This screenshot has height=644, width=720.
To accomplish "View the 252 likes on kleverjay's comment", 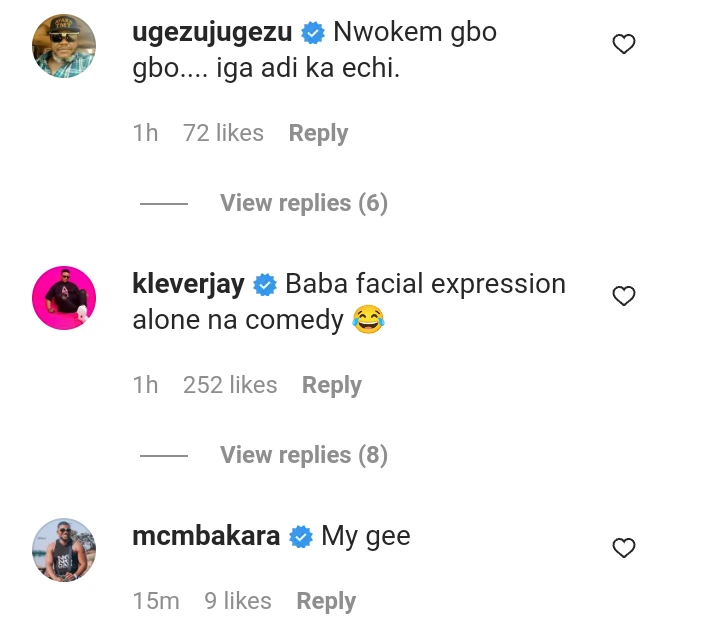I will click(x=230, y=385).
